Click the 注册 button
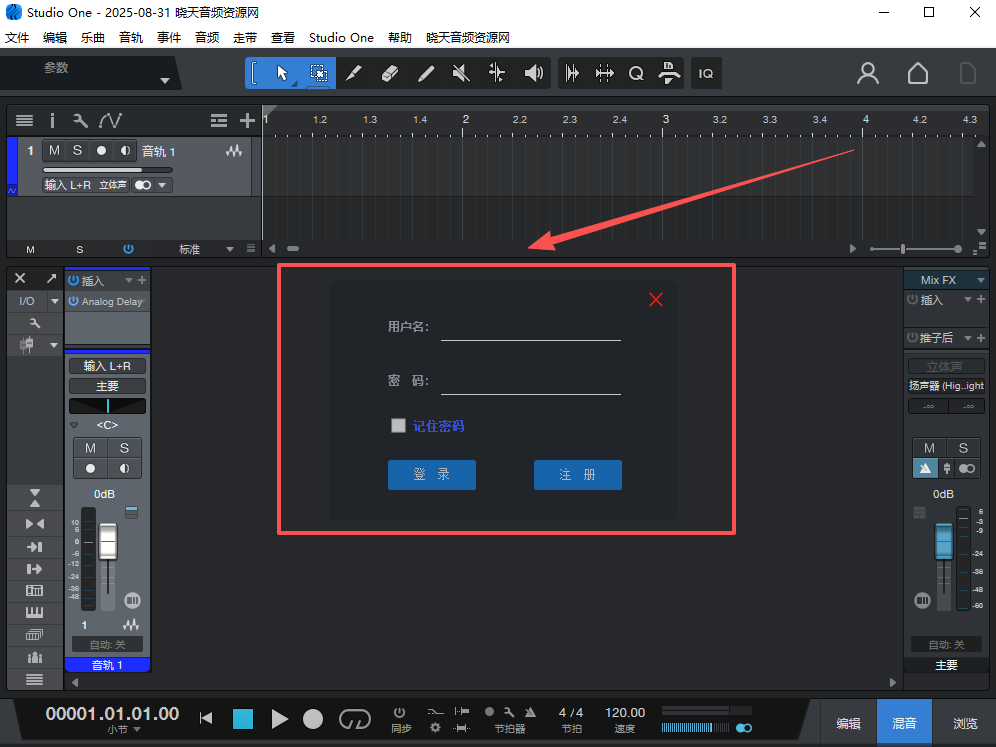The width and height of the screenshot is (996, 747). (x=578, y=475)
